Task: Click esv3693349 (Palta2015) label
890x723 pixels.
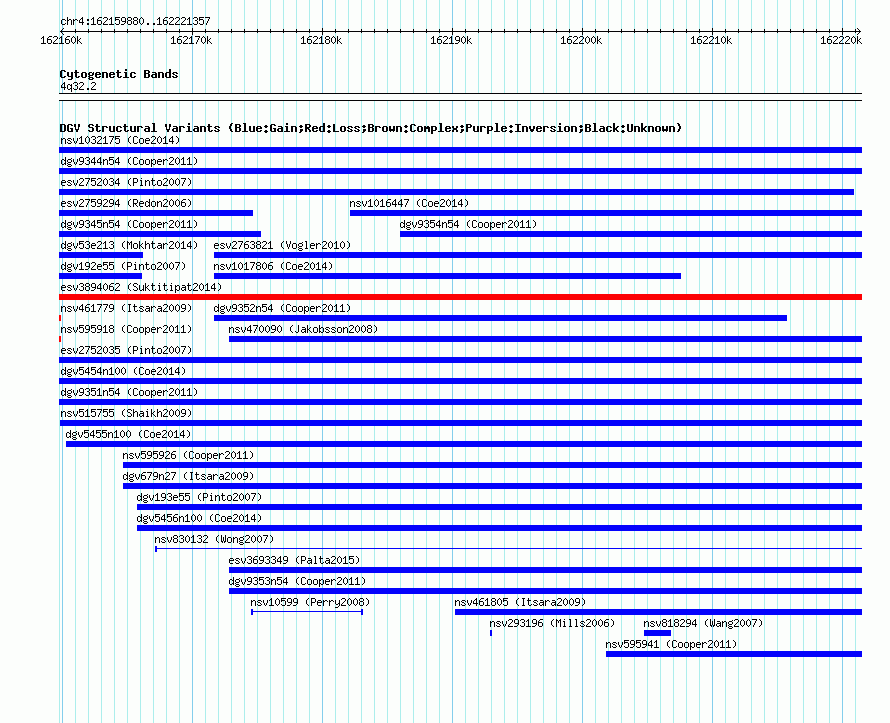Action: point(294,560)
